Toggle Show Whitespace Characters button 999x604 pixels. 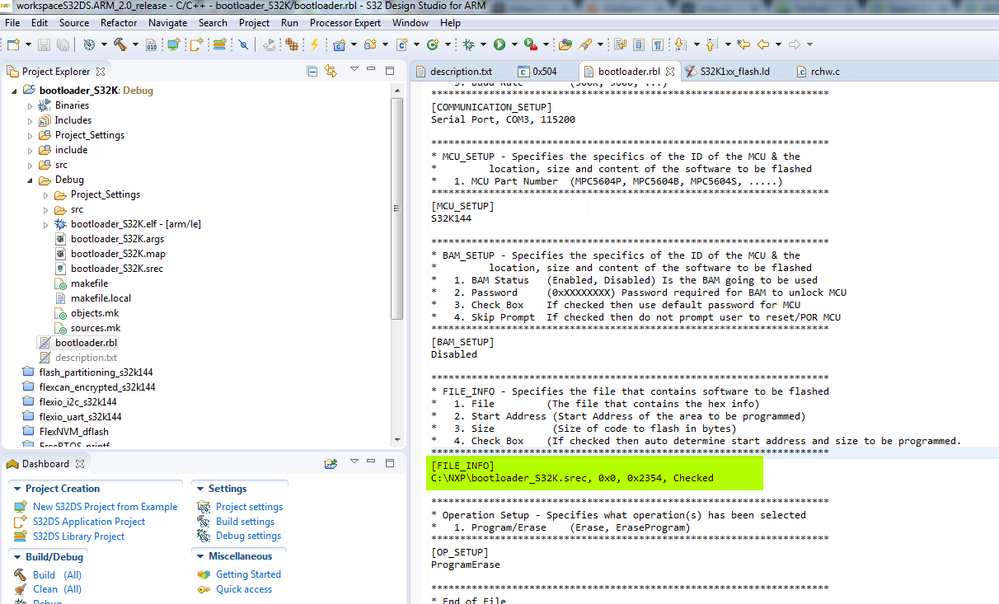[x=658, y=45]
